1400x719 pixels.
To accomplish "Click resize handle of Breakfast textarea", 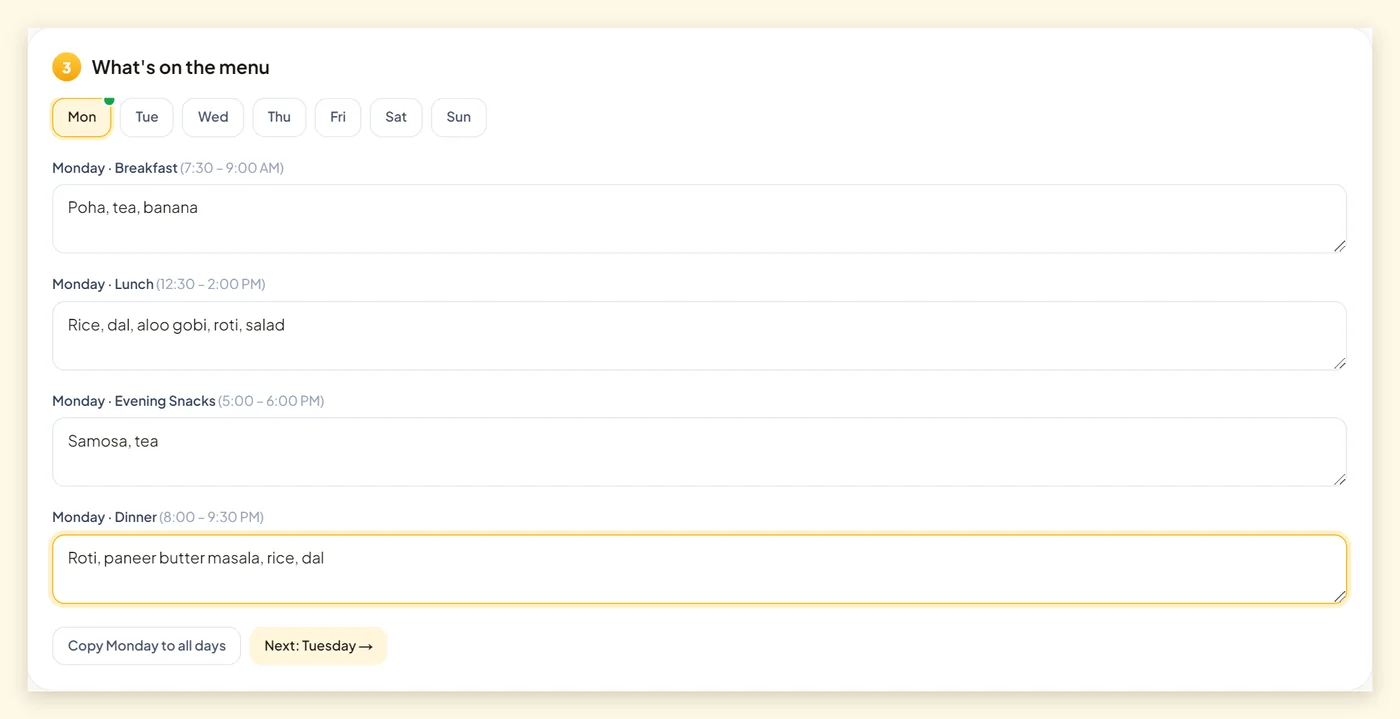I will coord(1339,246).
